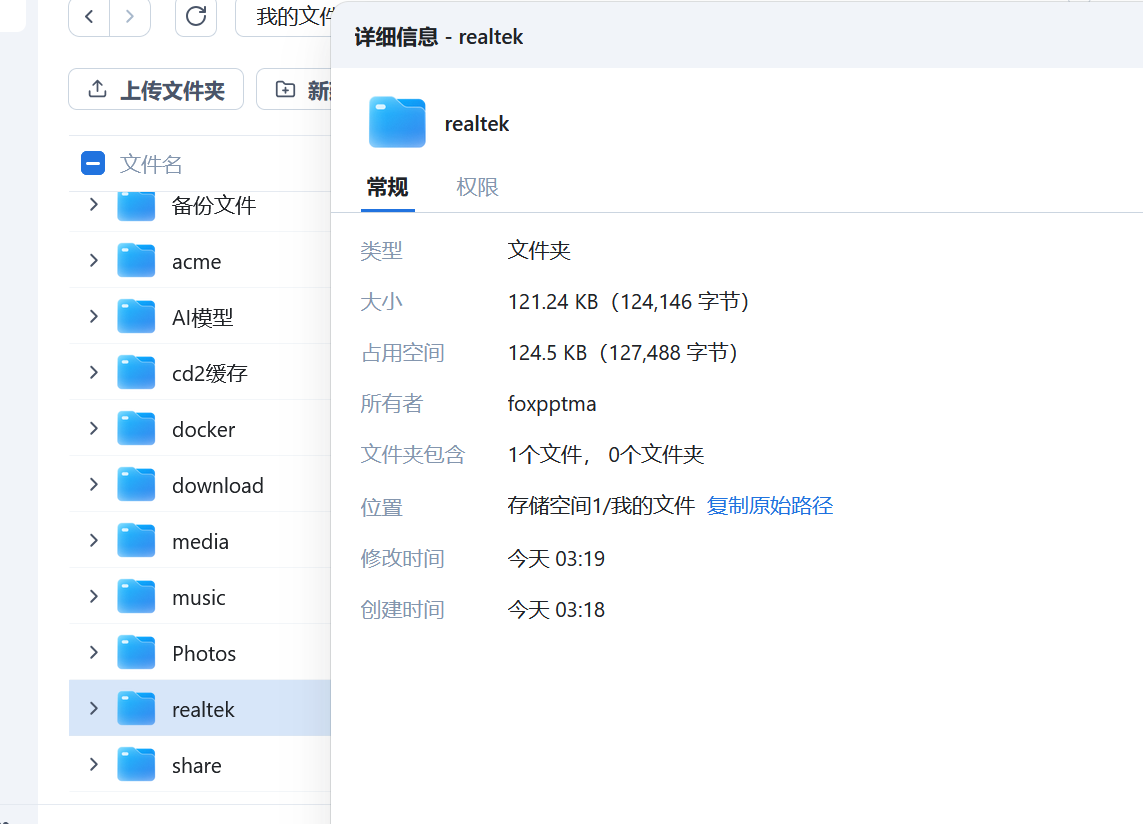Expand the media folder

[x=93, y=540]
